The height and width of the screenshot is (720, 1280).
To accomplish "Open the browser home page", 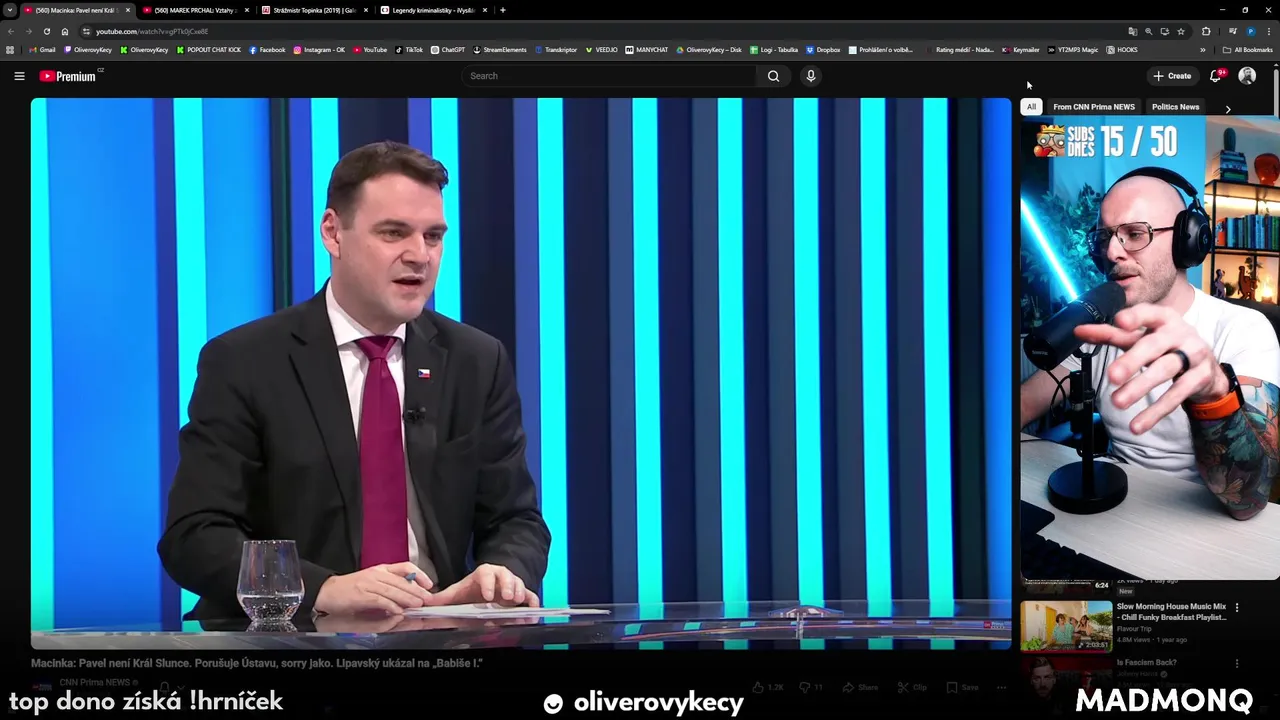I will pos(64,32).
